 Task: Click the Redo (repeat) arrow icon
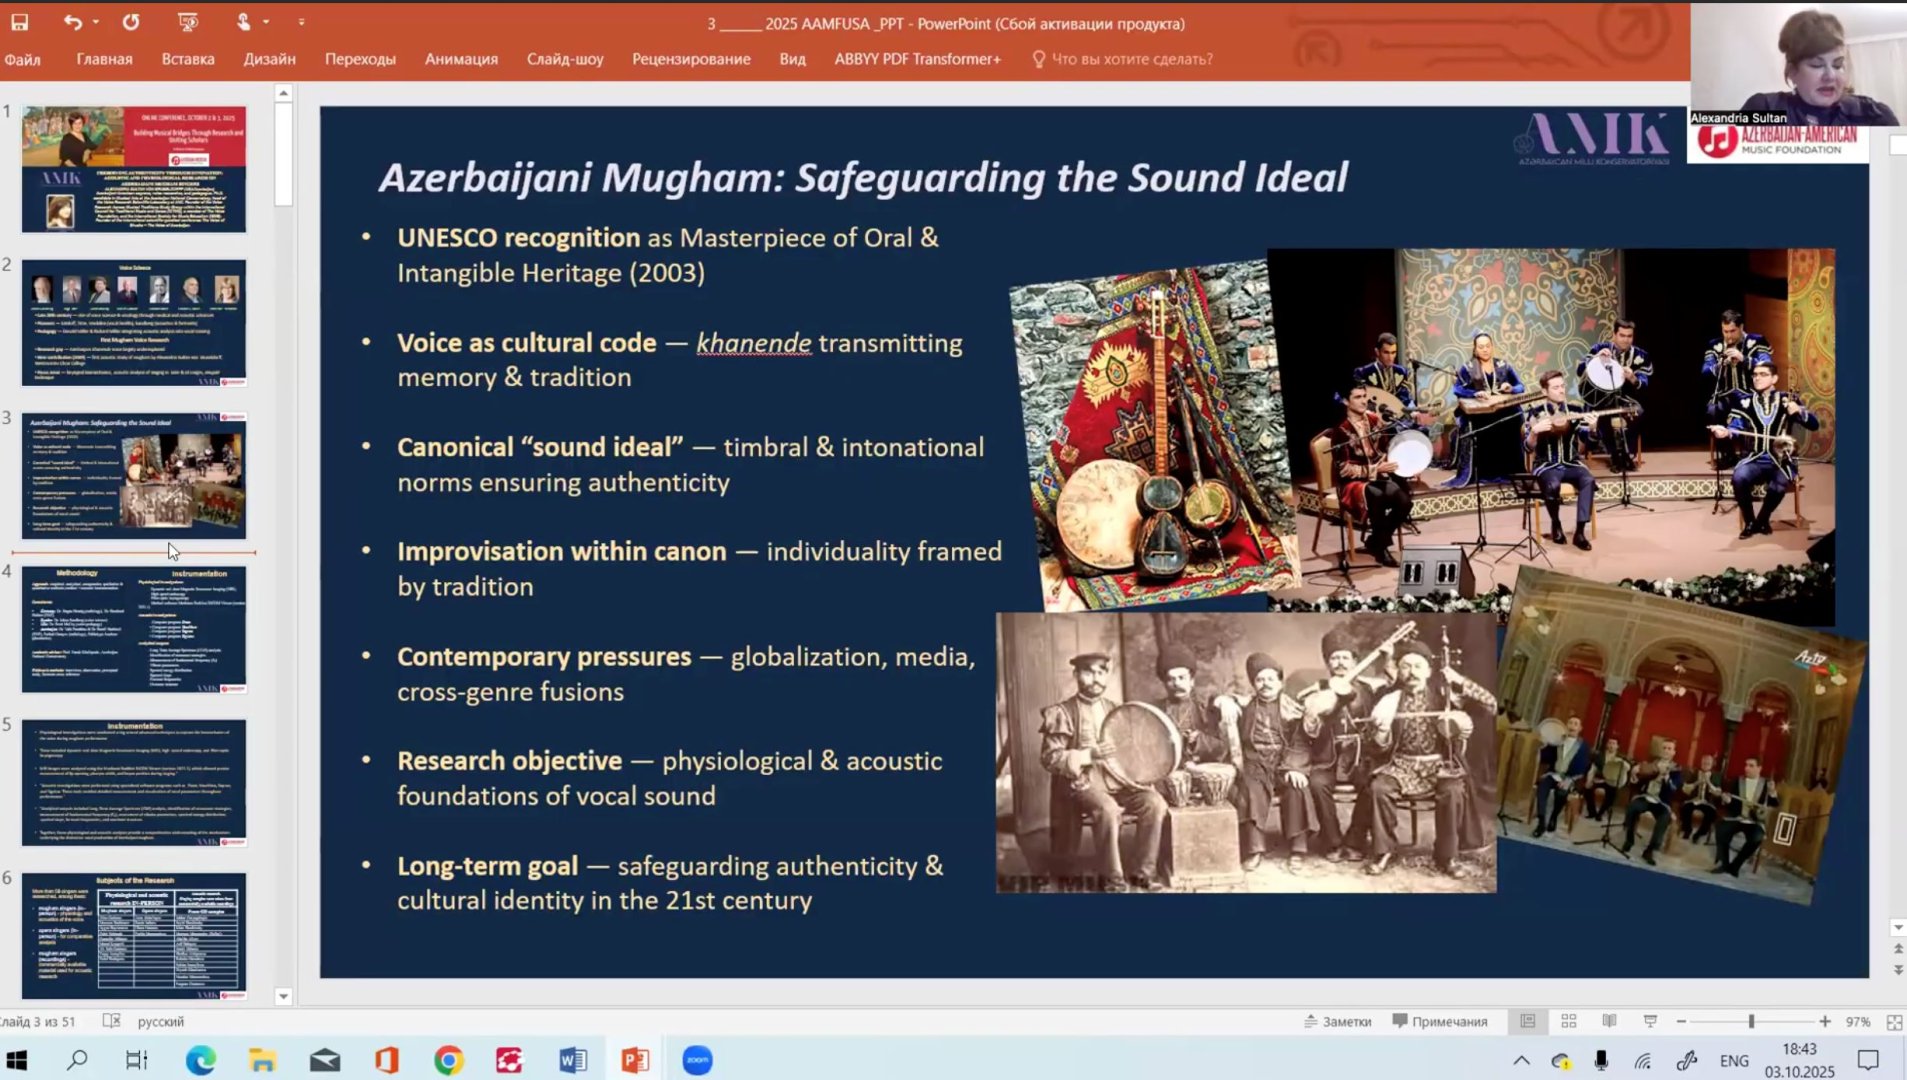click(x=131, y=22)
